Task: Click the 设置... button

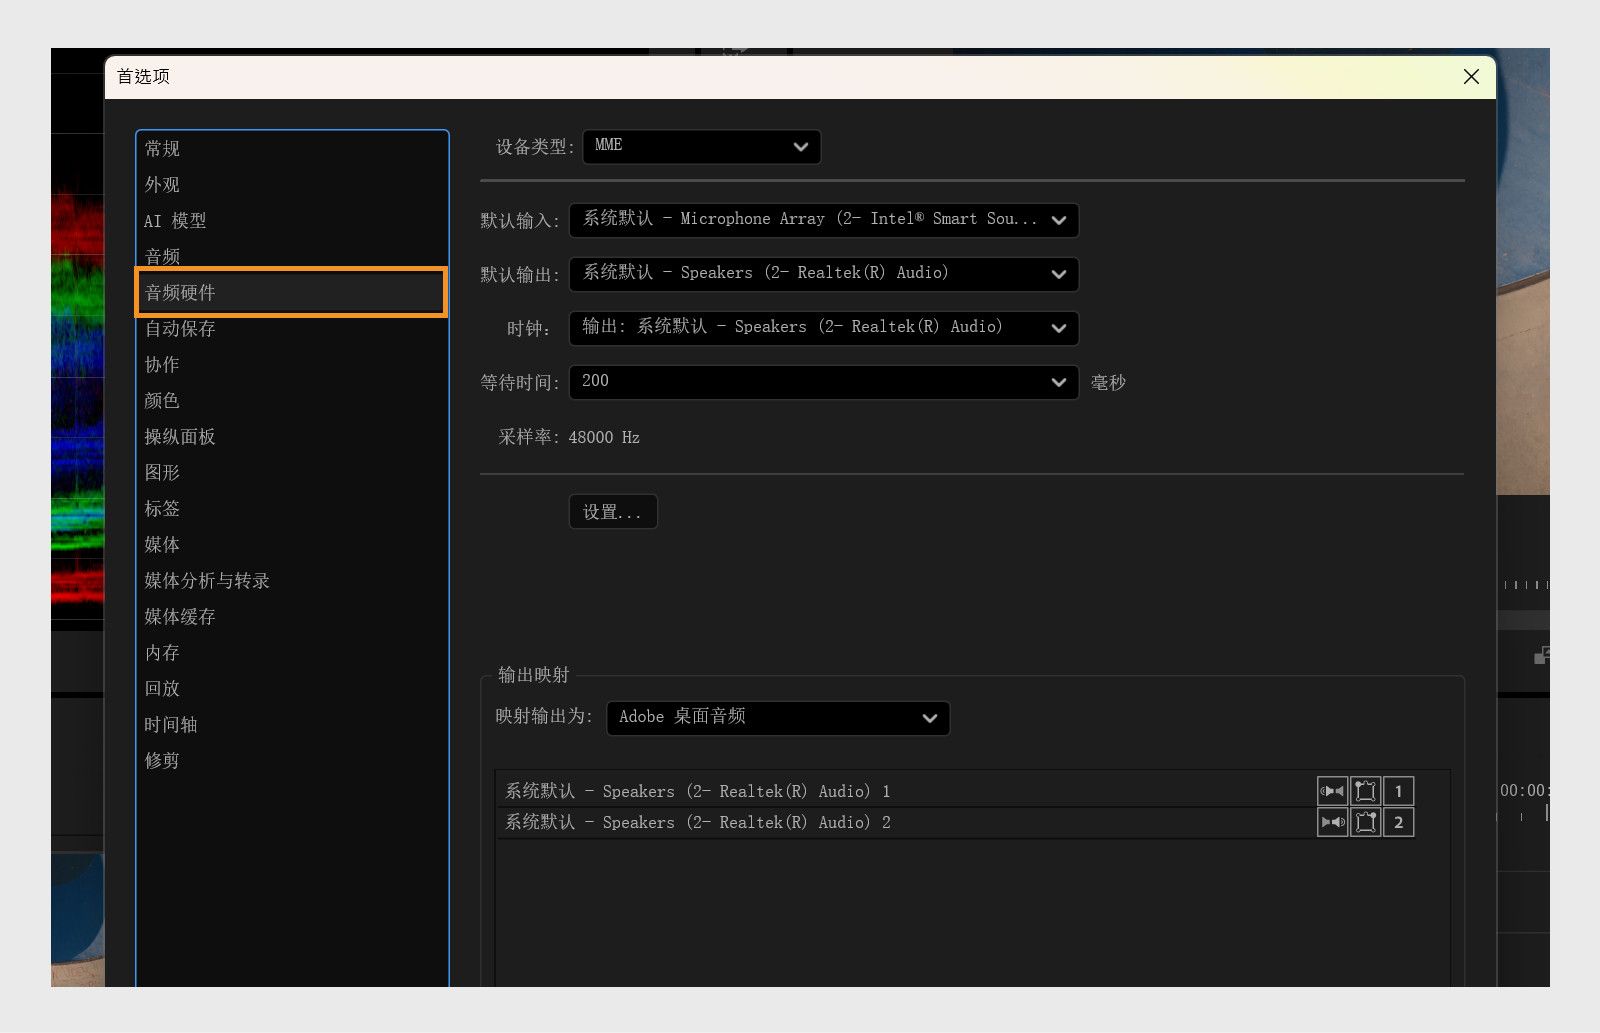Action: (612, 511)
